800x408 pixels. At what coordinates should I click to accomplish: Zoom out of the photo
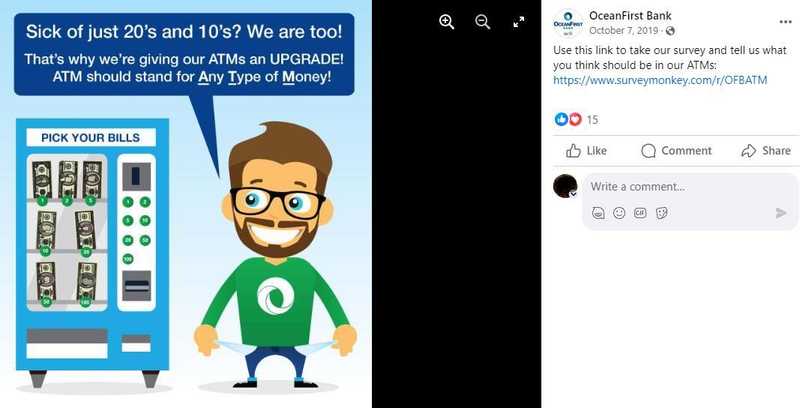[482, 22]
